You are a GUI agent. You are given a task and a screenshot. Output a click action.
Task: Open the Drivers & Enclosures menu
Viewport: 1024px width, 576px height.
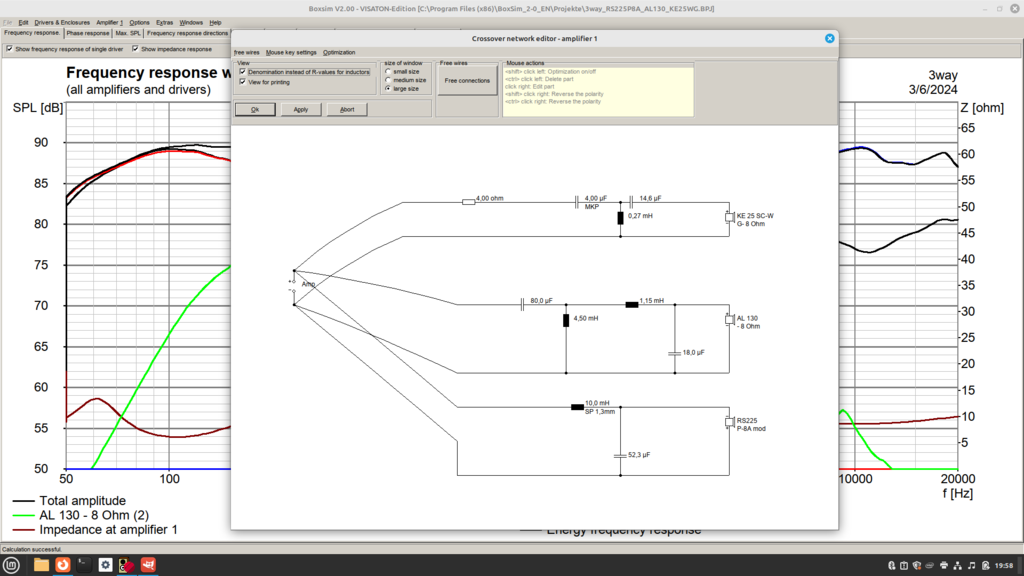tap(62, 23)
